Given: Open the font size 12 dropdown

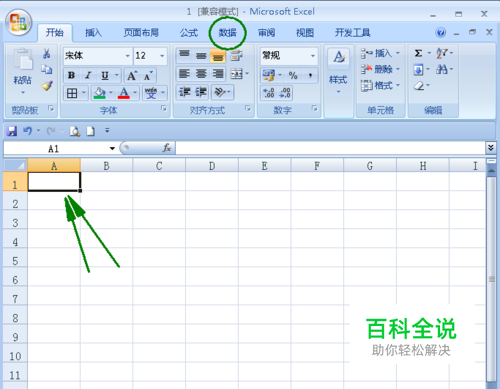Looking at the screenshot, I should point(162,56).
